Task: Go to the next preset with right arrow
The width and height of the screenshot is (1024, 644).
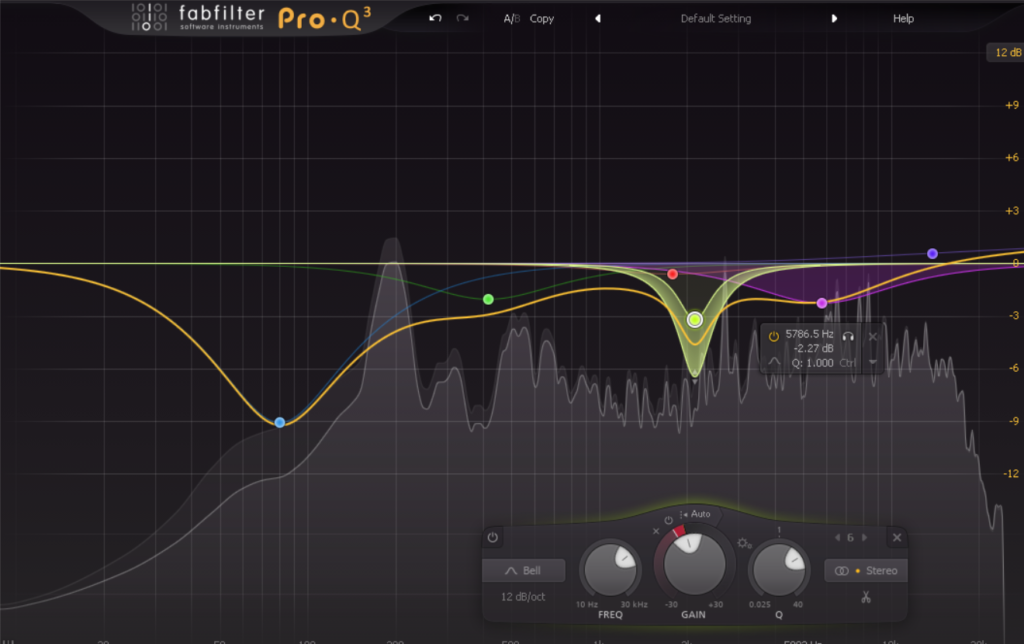Action: coord(834,19)
